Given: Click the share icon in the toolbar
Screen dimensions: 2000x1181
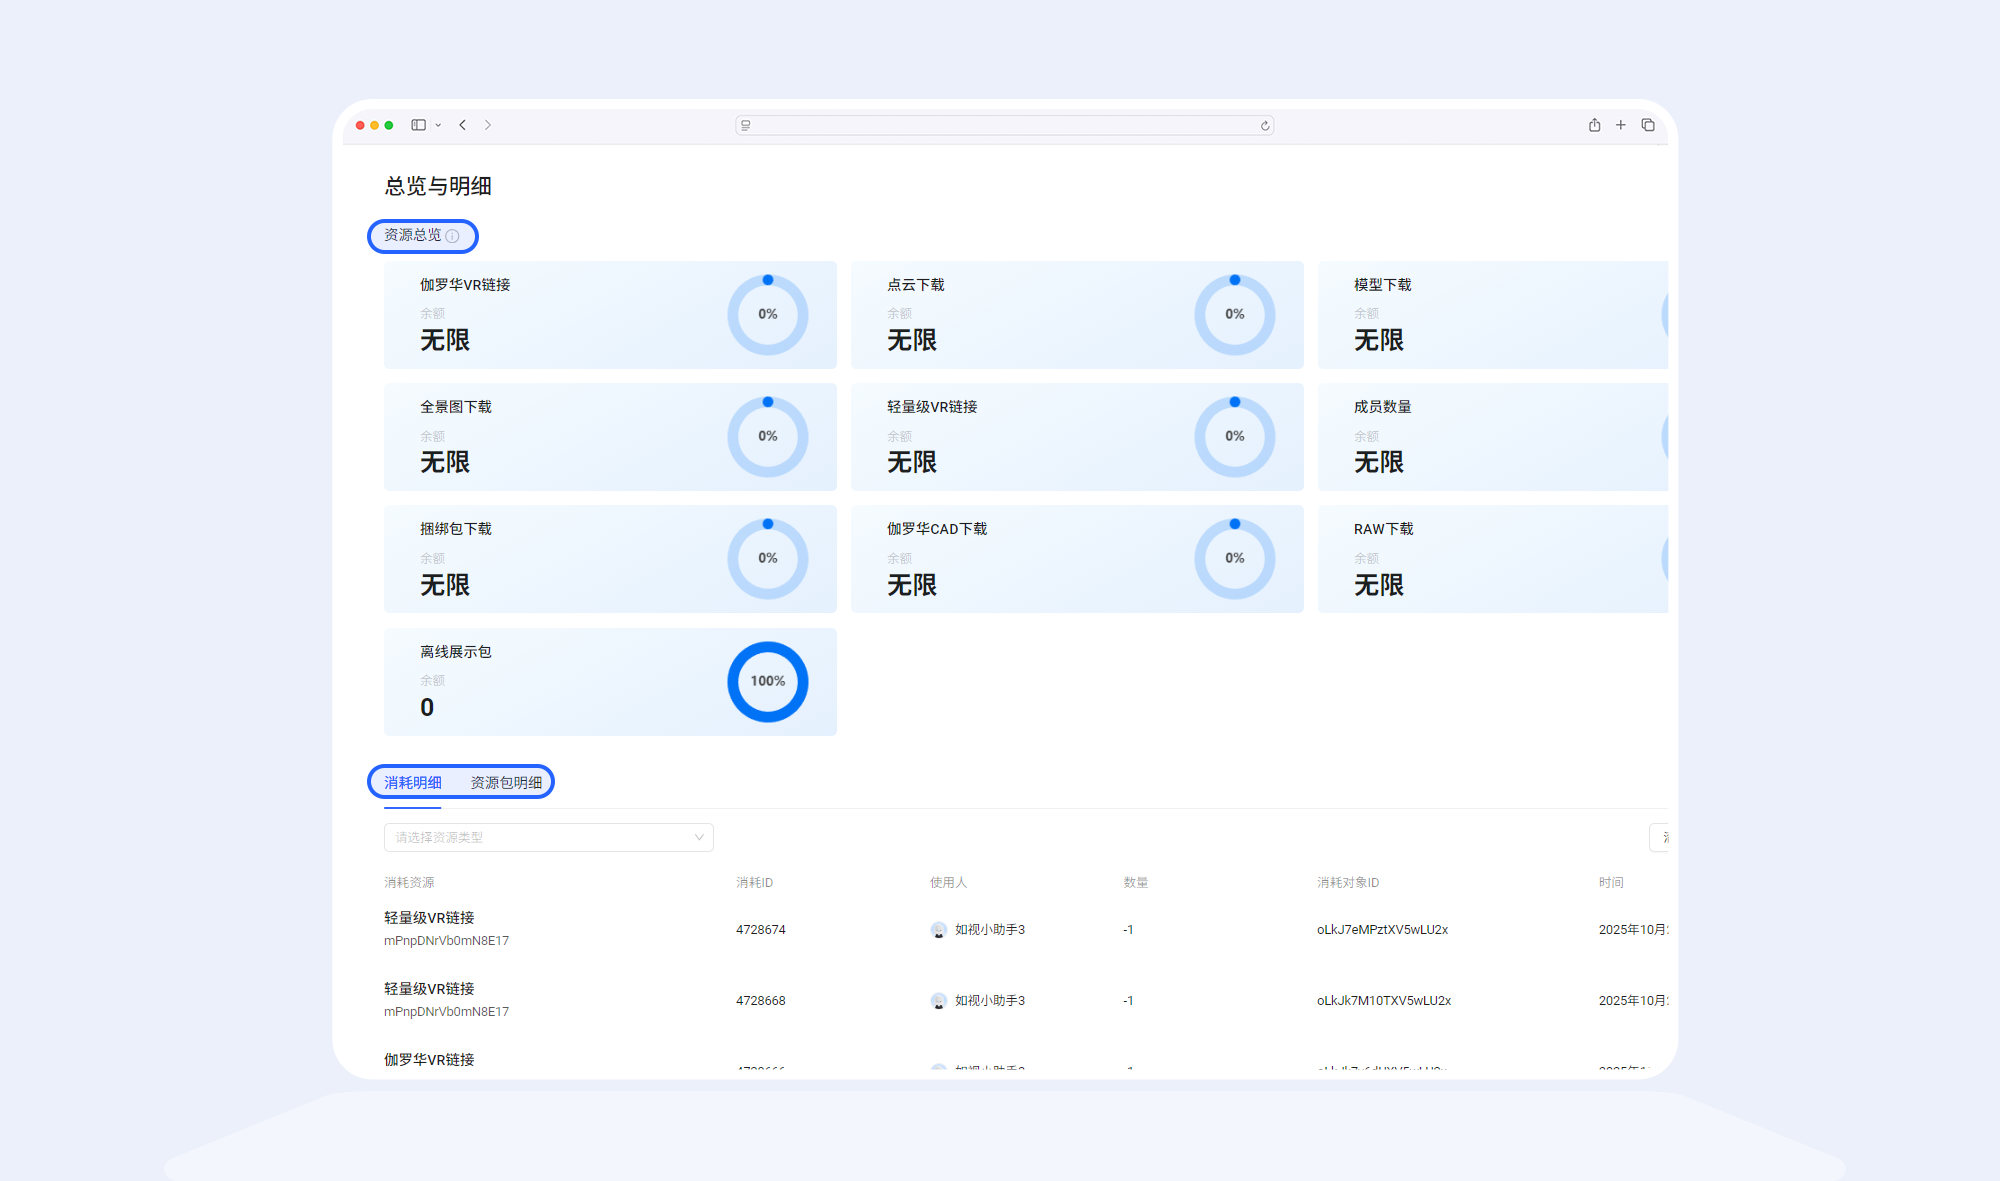Looking at the screenshot, I should [x=1594, y=125].
